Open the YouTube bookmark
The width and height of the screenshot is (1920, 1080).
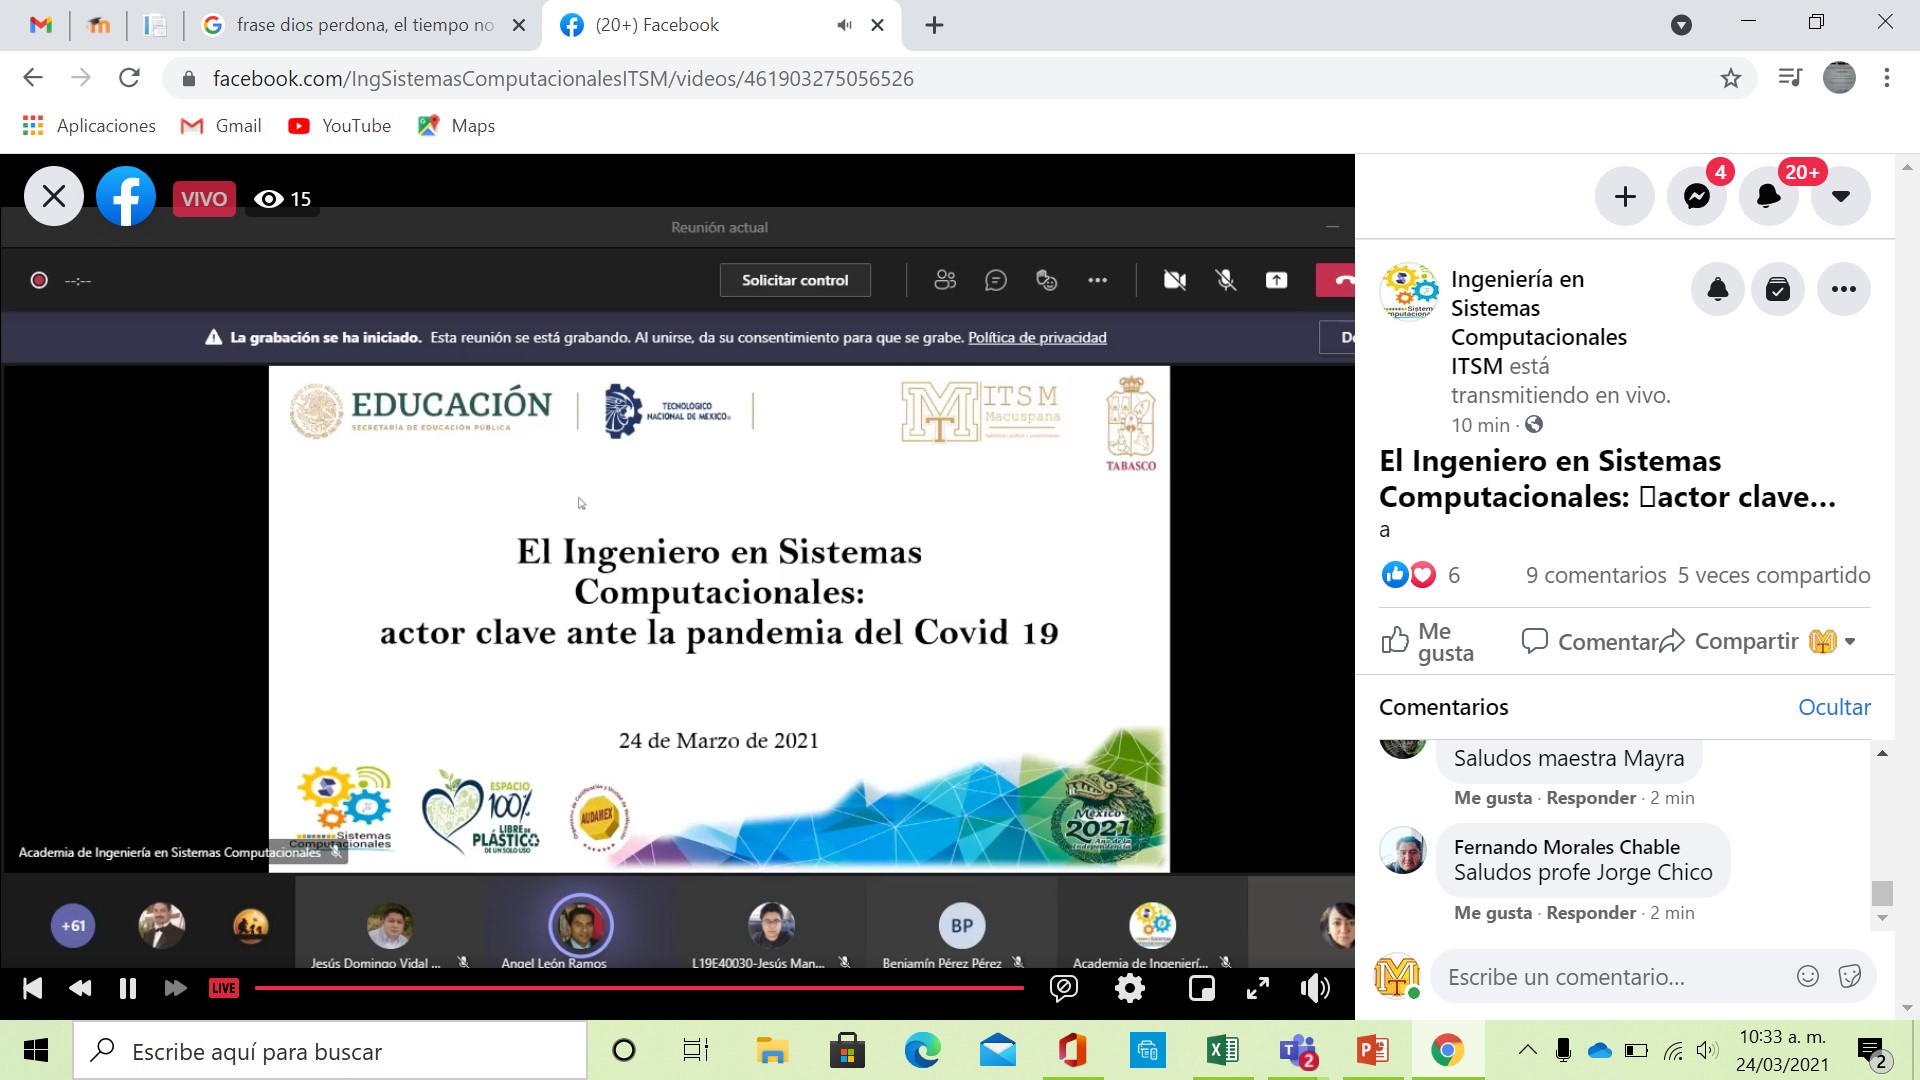click(340, 126)
